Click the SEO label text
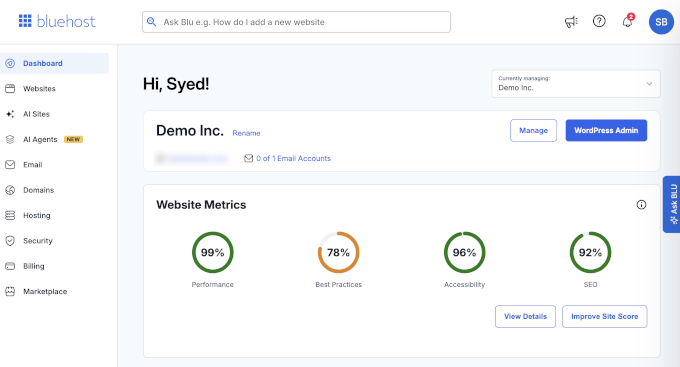The height and width of the screenshot is (367, 680). (x=590, y=285)
